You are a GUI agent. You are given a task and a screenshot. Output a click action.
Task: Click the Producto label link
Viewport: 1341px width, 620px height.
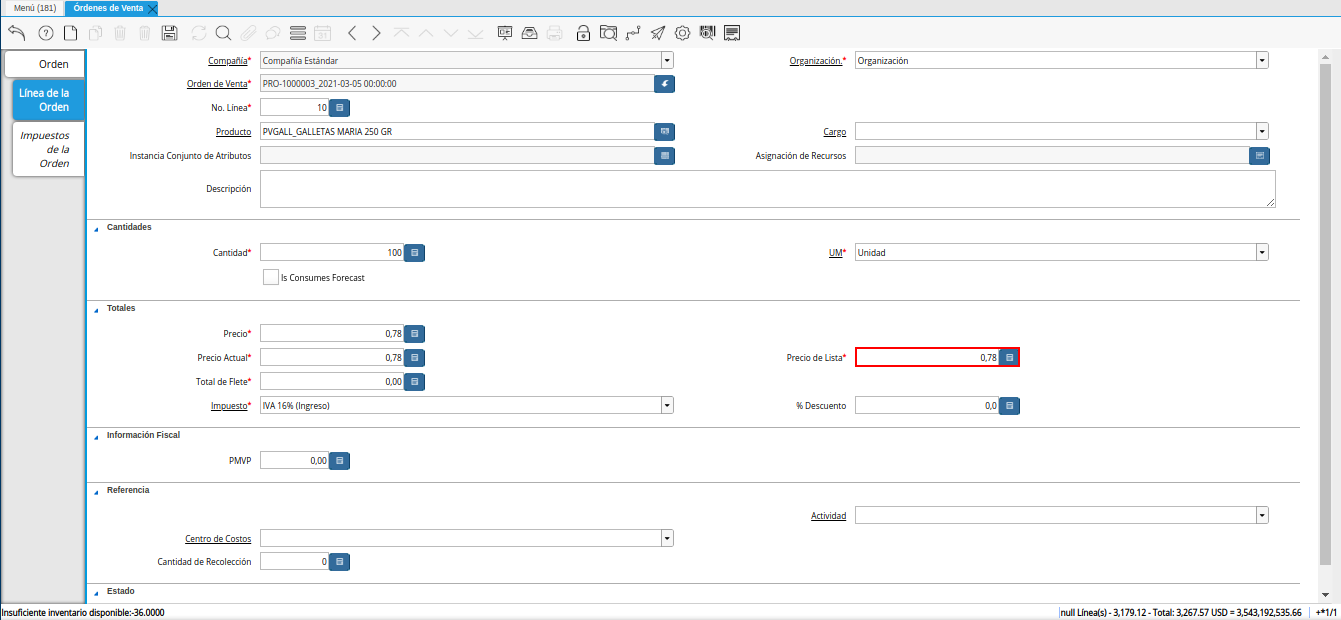[233, 132]
